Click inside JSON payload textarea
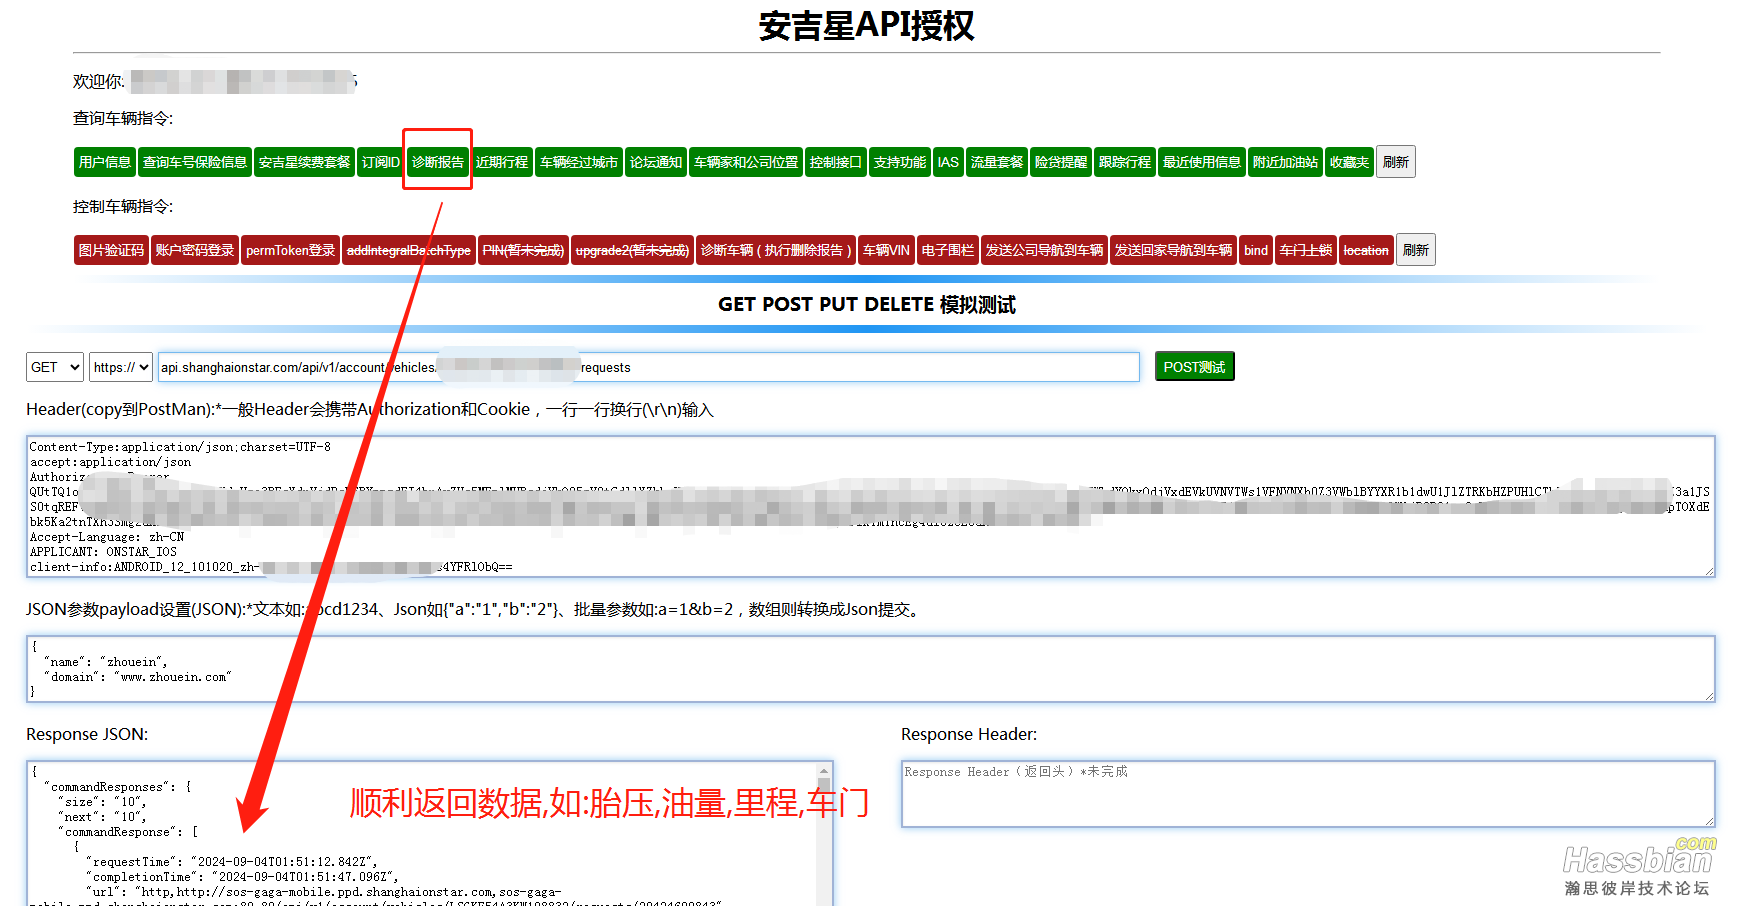This screenshot has width=1738, height=906. point(871,669)
